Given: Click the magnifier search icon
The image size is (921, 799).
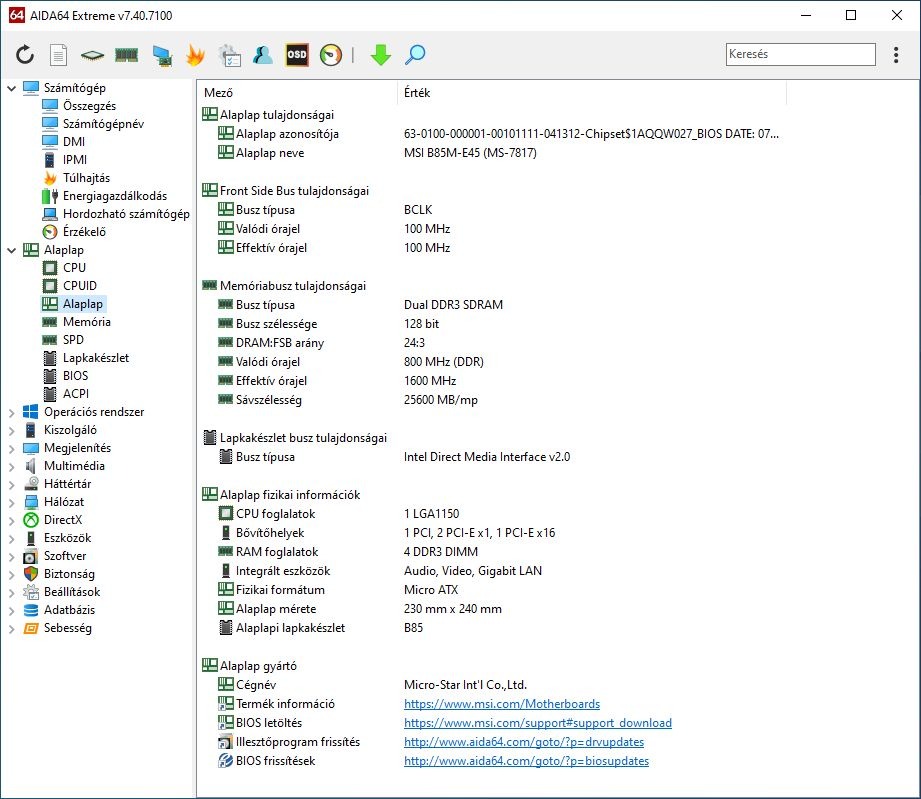Looking at the screenshot, I should point(415,55).
